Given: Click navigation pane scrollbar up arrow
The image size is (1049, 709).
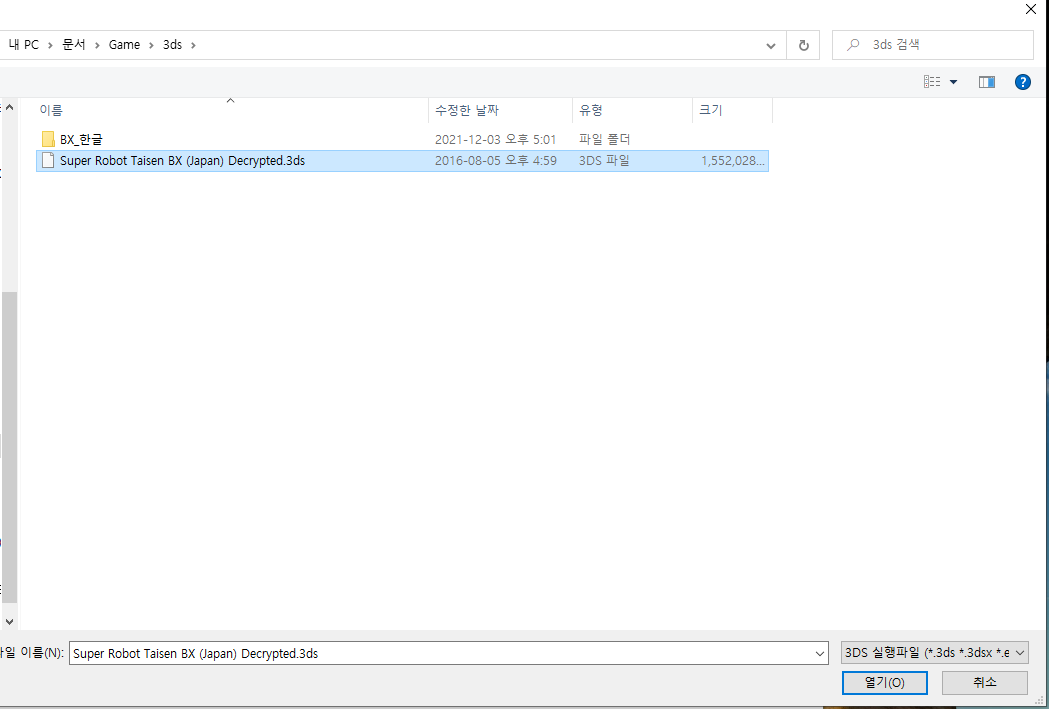Looking at the screenshot, I should (9, 107).
